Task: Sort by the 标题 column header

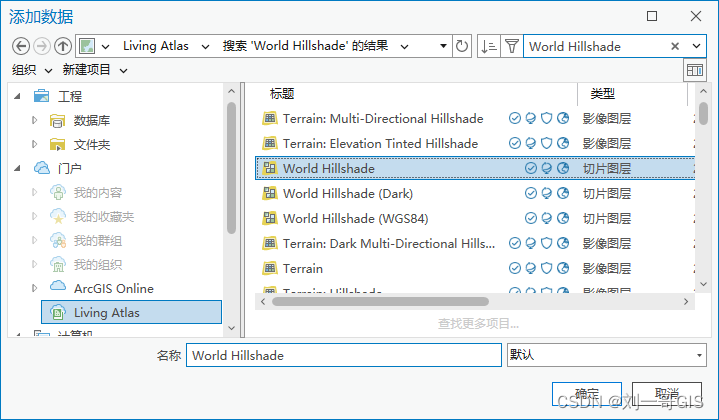Action: pos(282,94)
